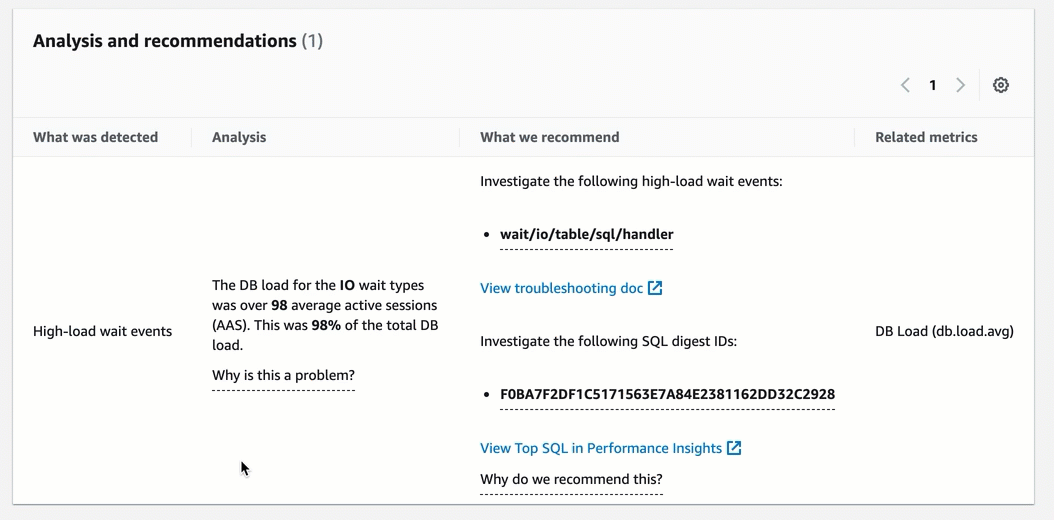The width and height of the screenshot is (1054, 520).
Task: Click external link icon beside Performance Insights
Action: coord(734,448)
